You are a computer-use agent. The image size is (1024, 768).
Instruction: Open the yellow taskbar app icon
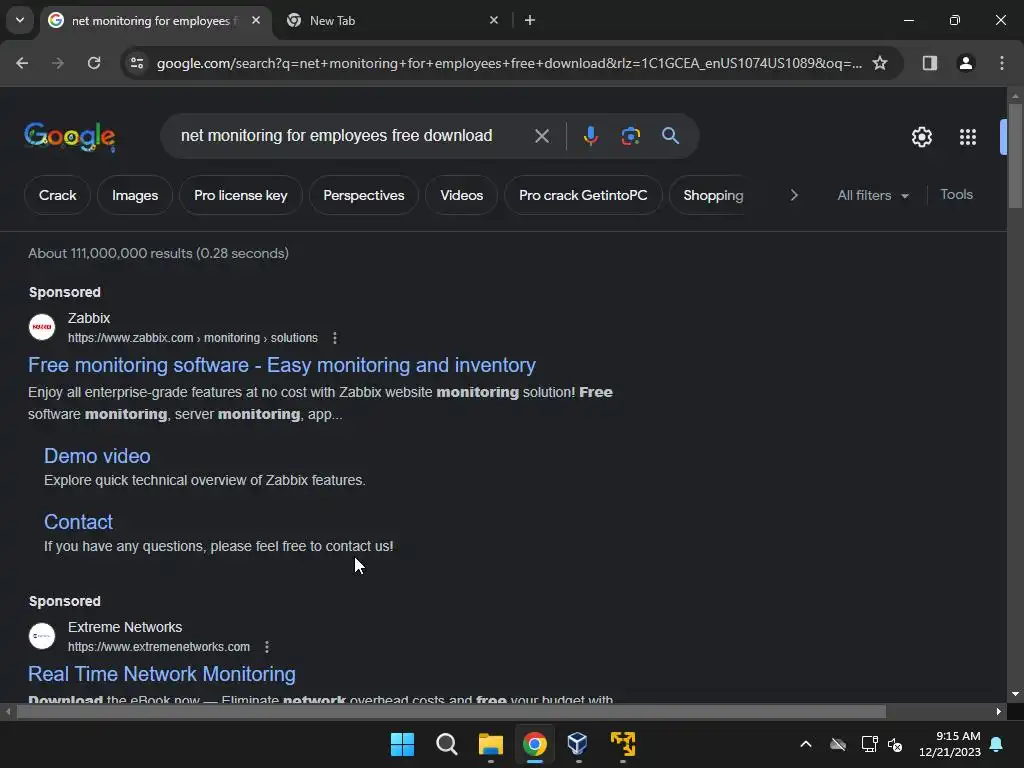[x=622, y=744]
